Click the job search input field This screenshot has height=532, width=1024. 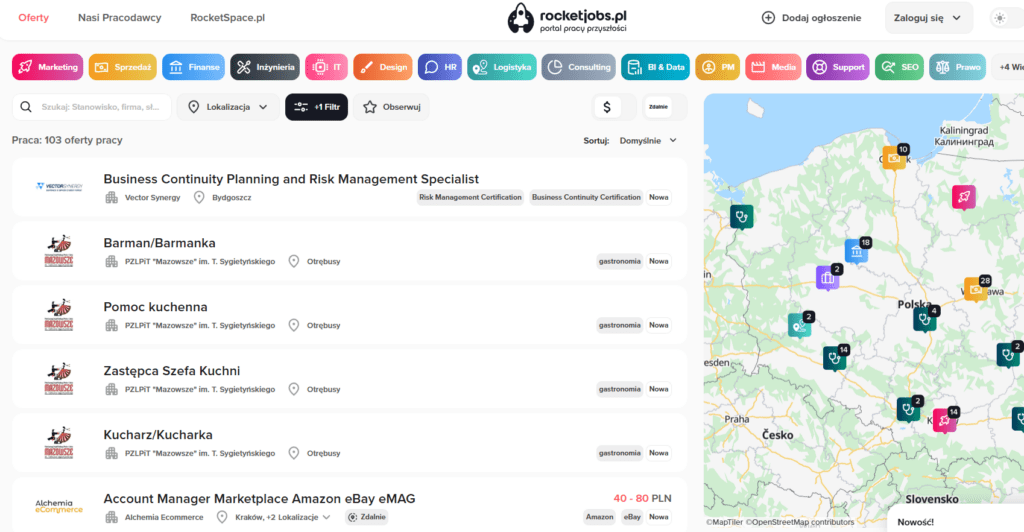(x=95, y=107)
